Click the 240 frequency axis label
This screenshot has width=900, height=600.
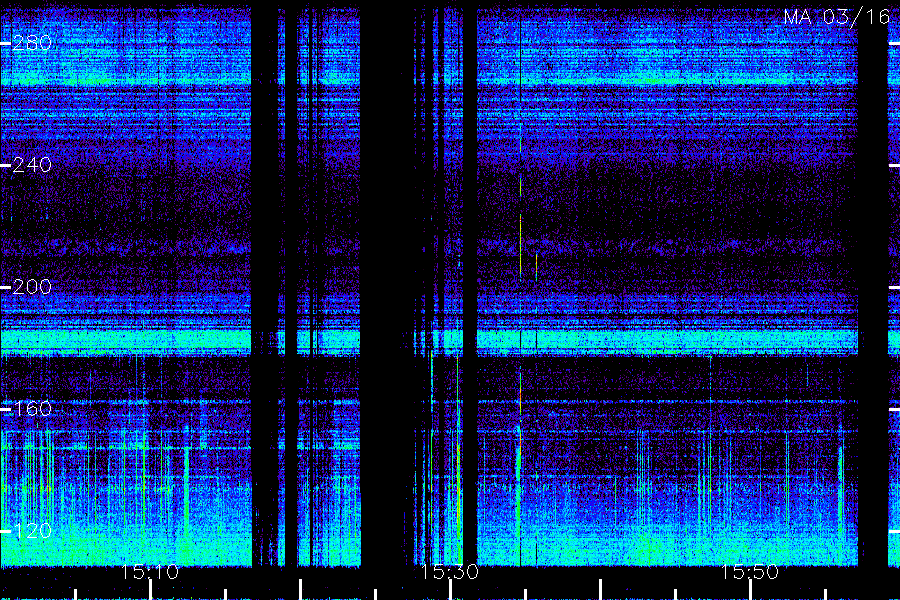(32, 165)
